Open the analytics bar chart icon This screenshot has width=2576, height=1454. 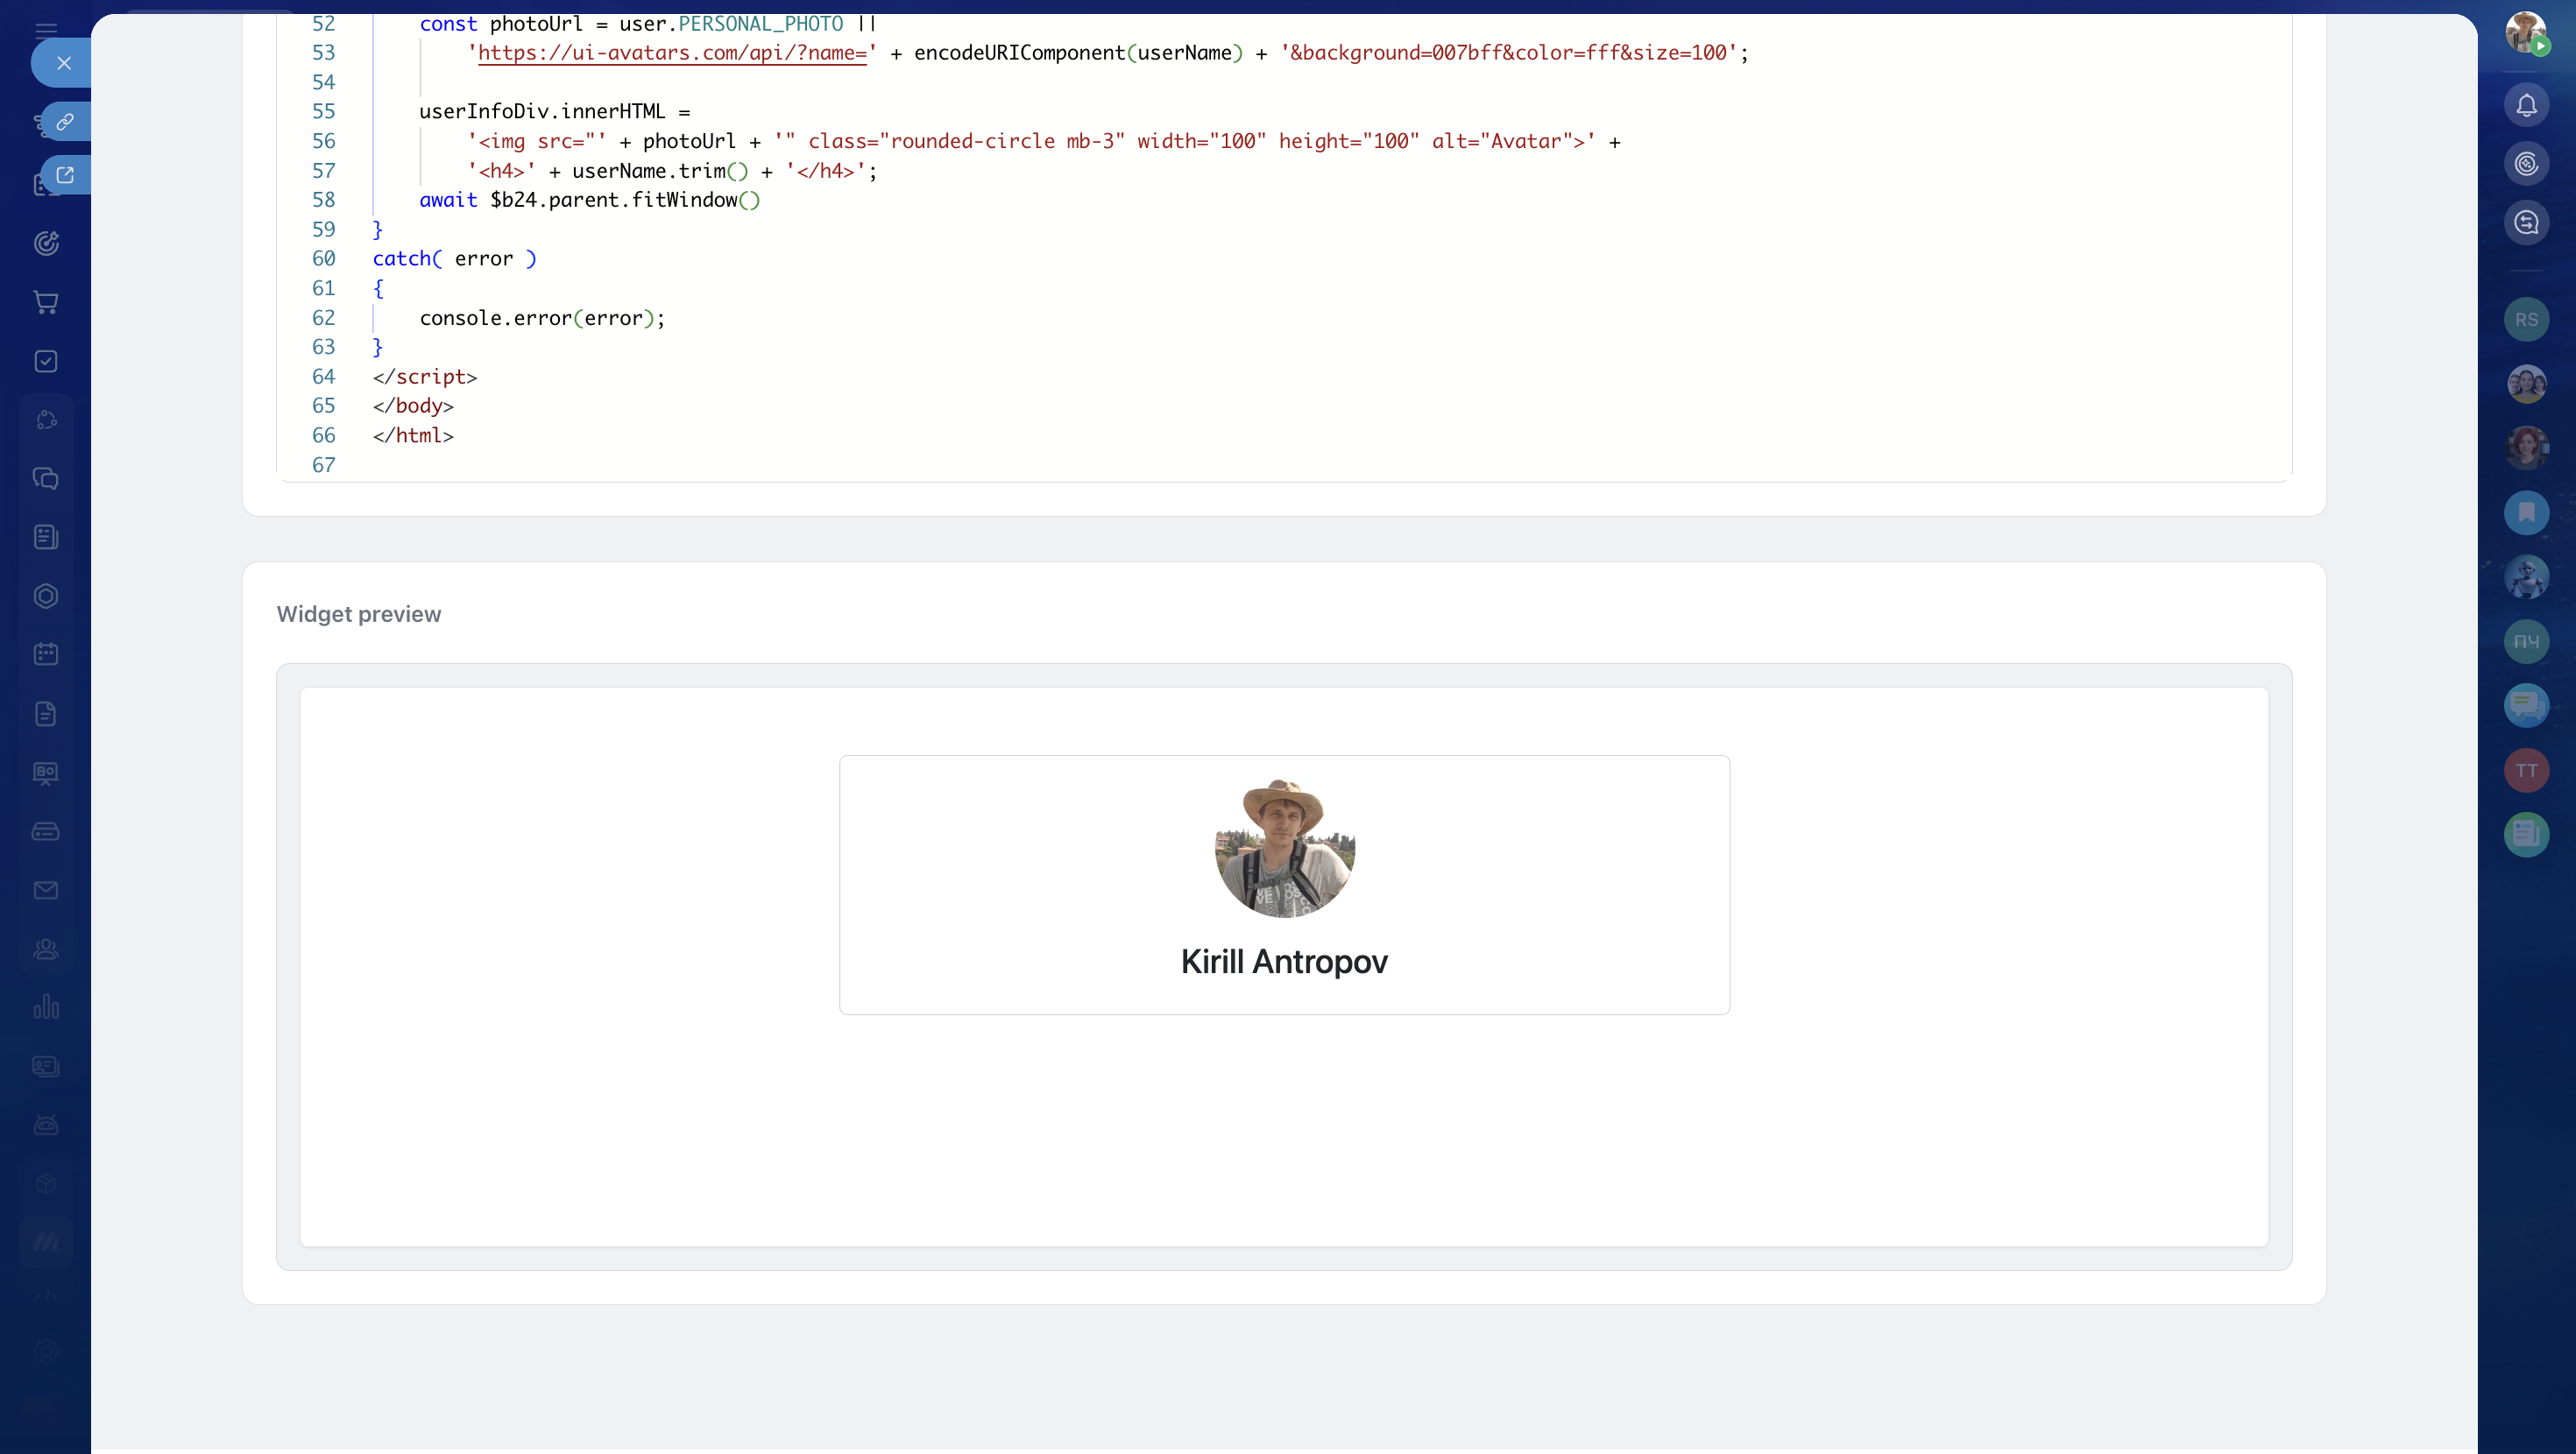coord(46,1007)
